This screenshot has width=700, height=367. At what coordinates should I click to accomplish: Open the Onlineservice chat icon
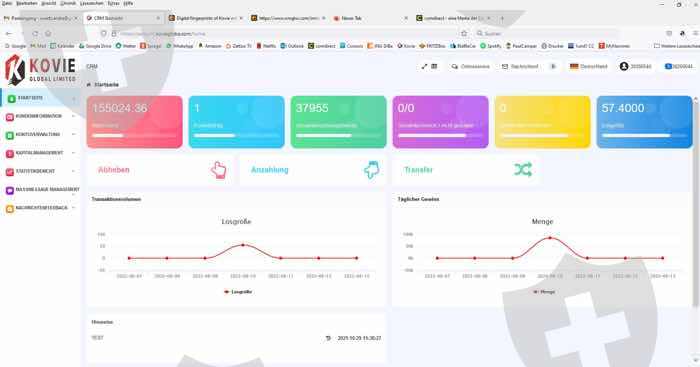tap(454, 67)
